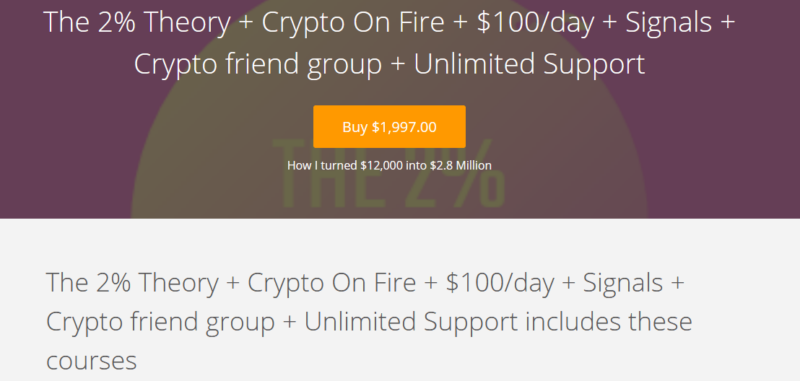Click 'Signals' in the gray section heading
Screen dimensions: 800x381
click(x=623, y=283)
